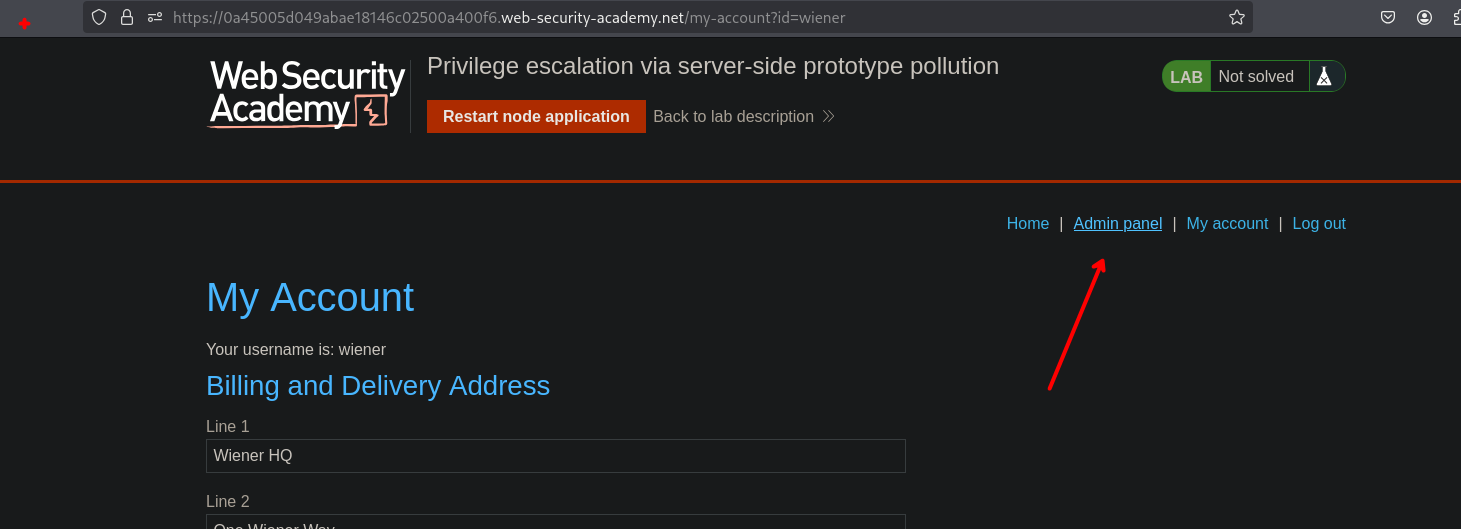This screenshot has height=529, width=1461.
Task: Select the My account navigation link
Action: pos(1226,224)
